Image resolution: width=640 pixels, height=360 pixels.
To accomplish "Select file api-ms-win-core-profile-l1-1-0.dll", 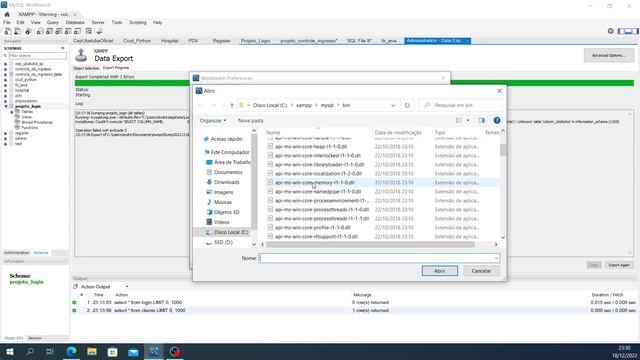I will point(313,227).
